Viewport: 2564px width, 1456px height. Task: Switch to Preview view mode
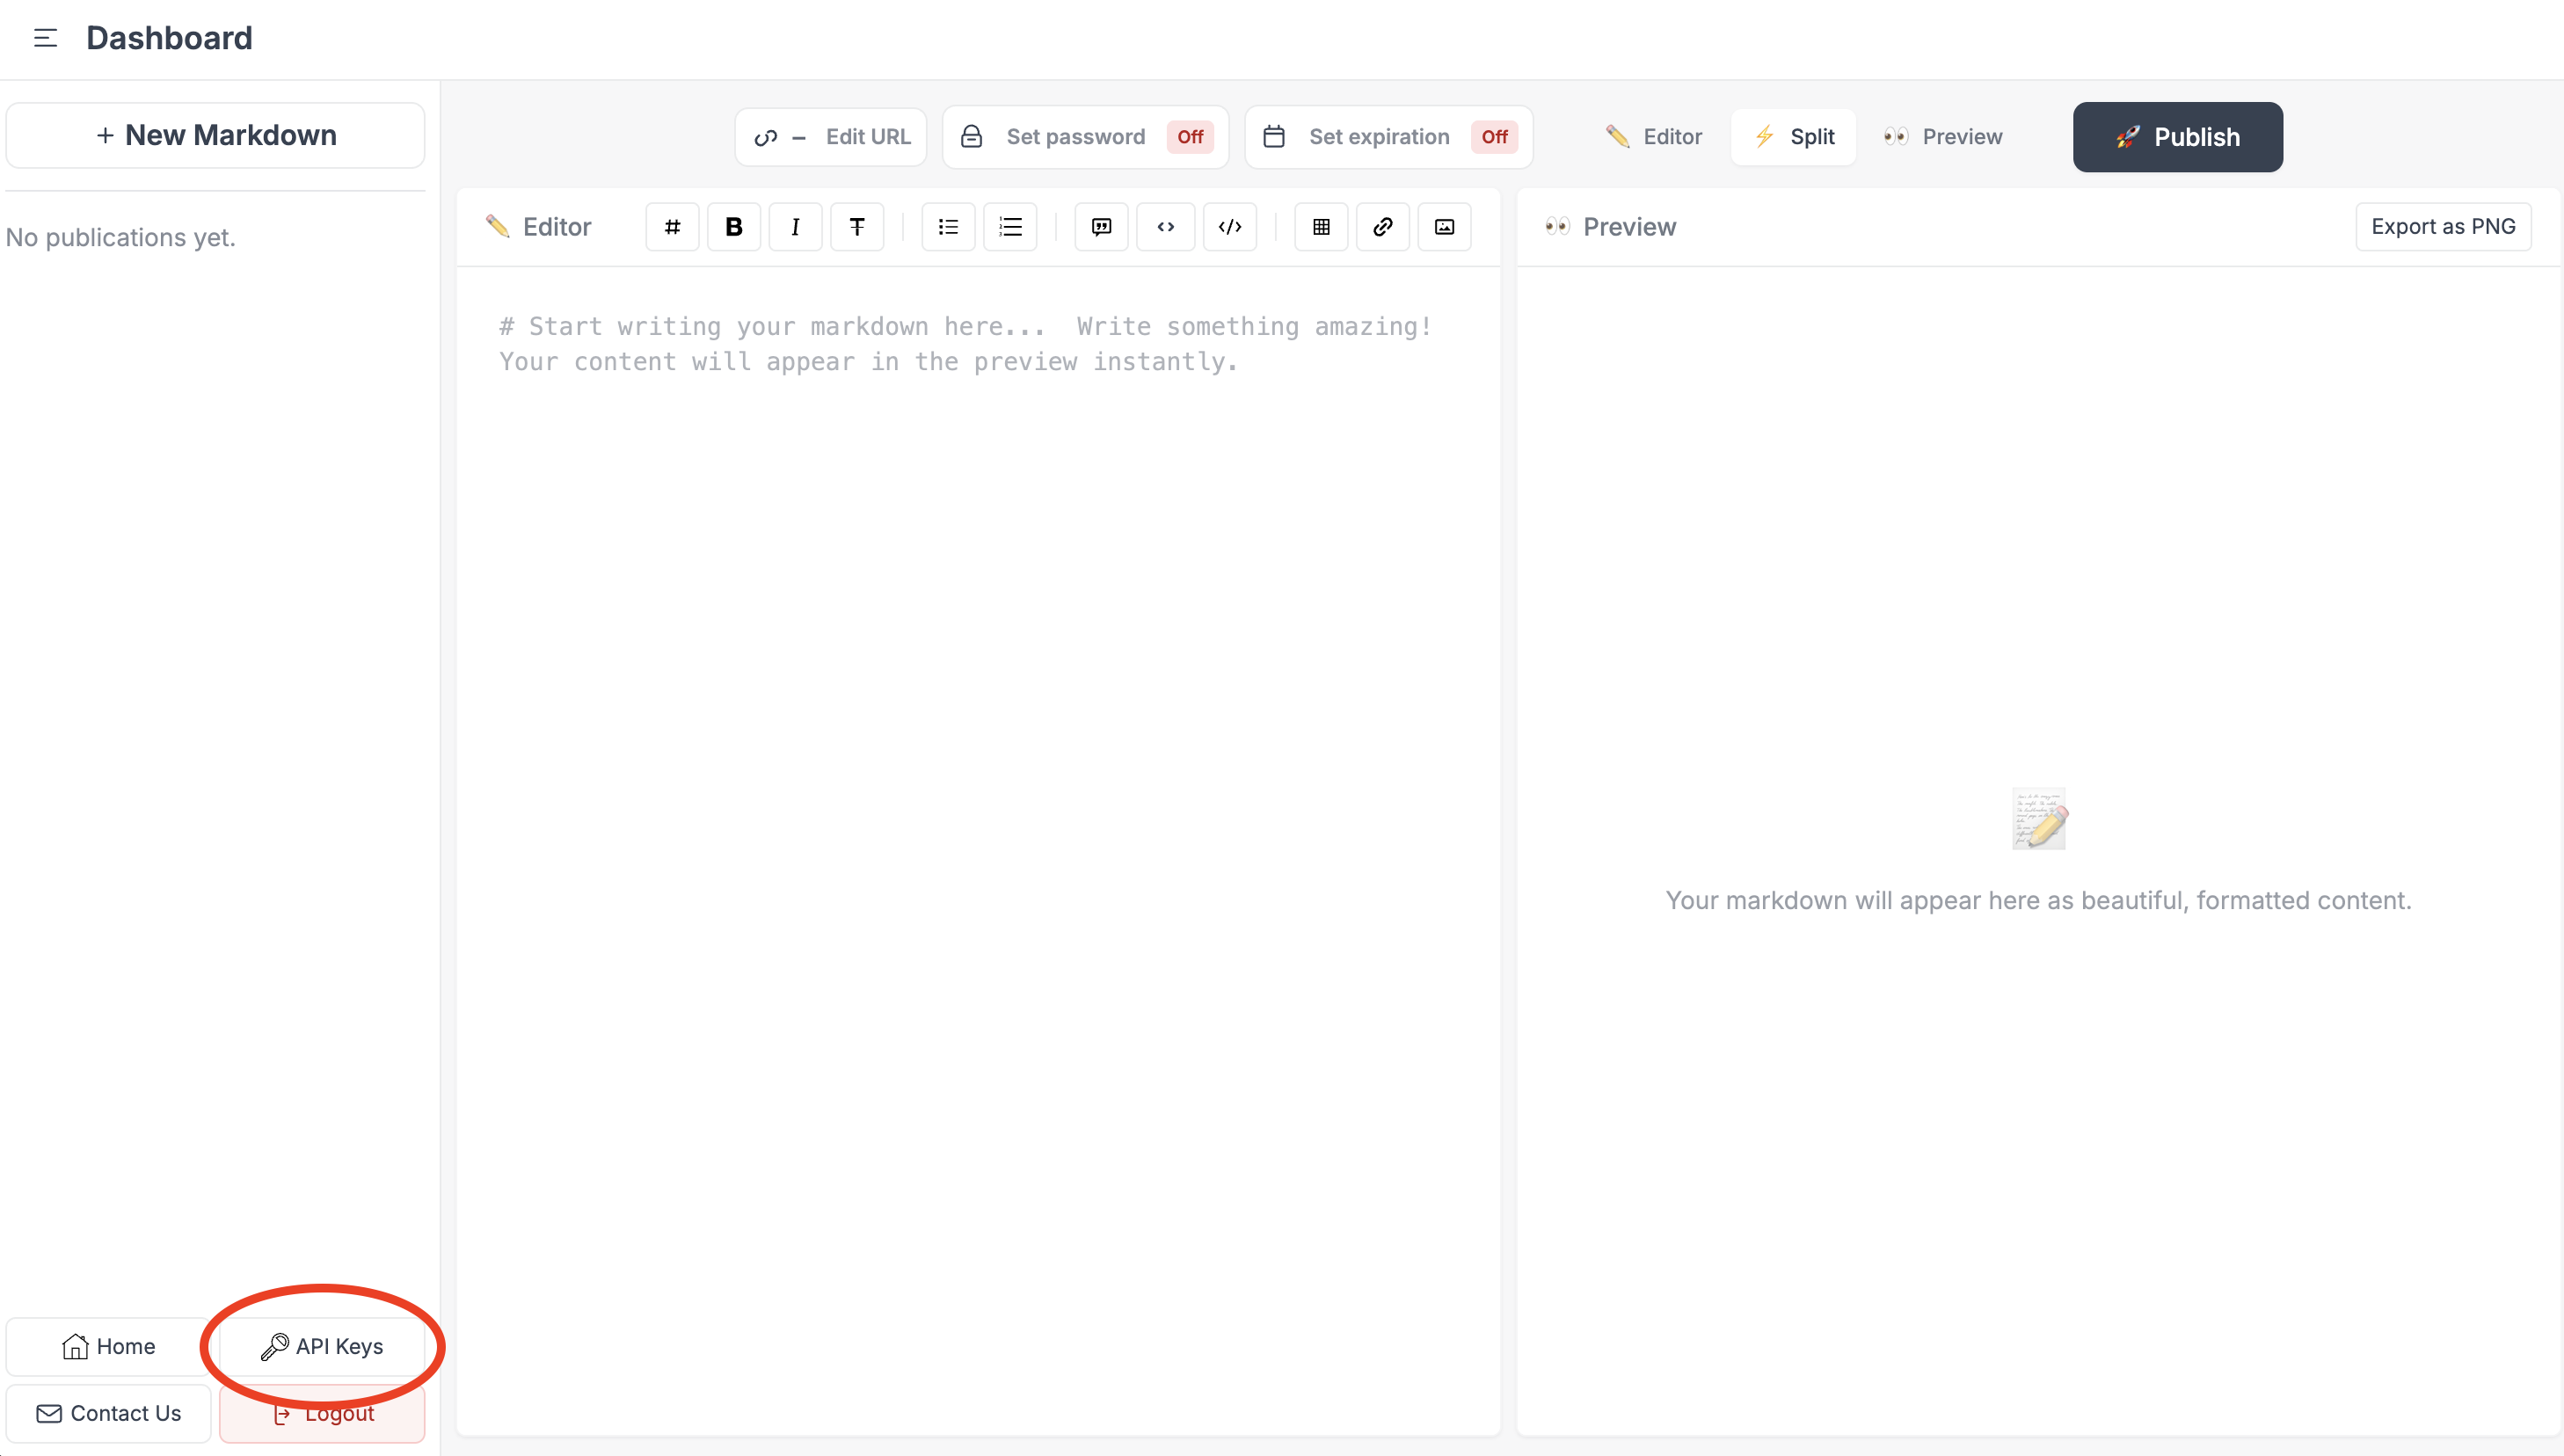[1943, 137]
